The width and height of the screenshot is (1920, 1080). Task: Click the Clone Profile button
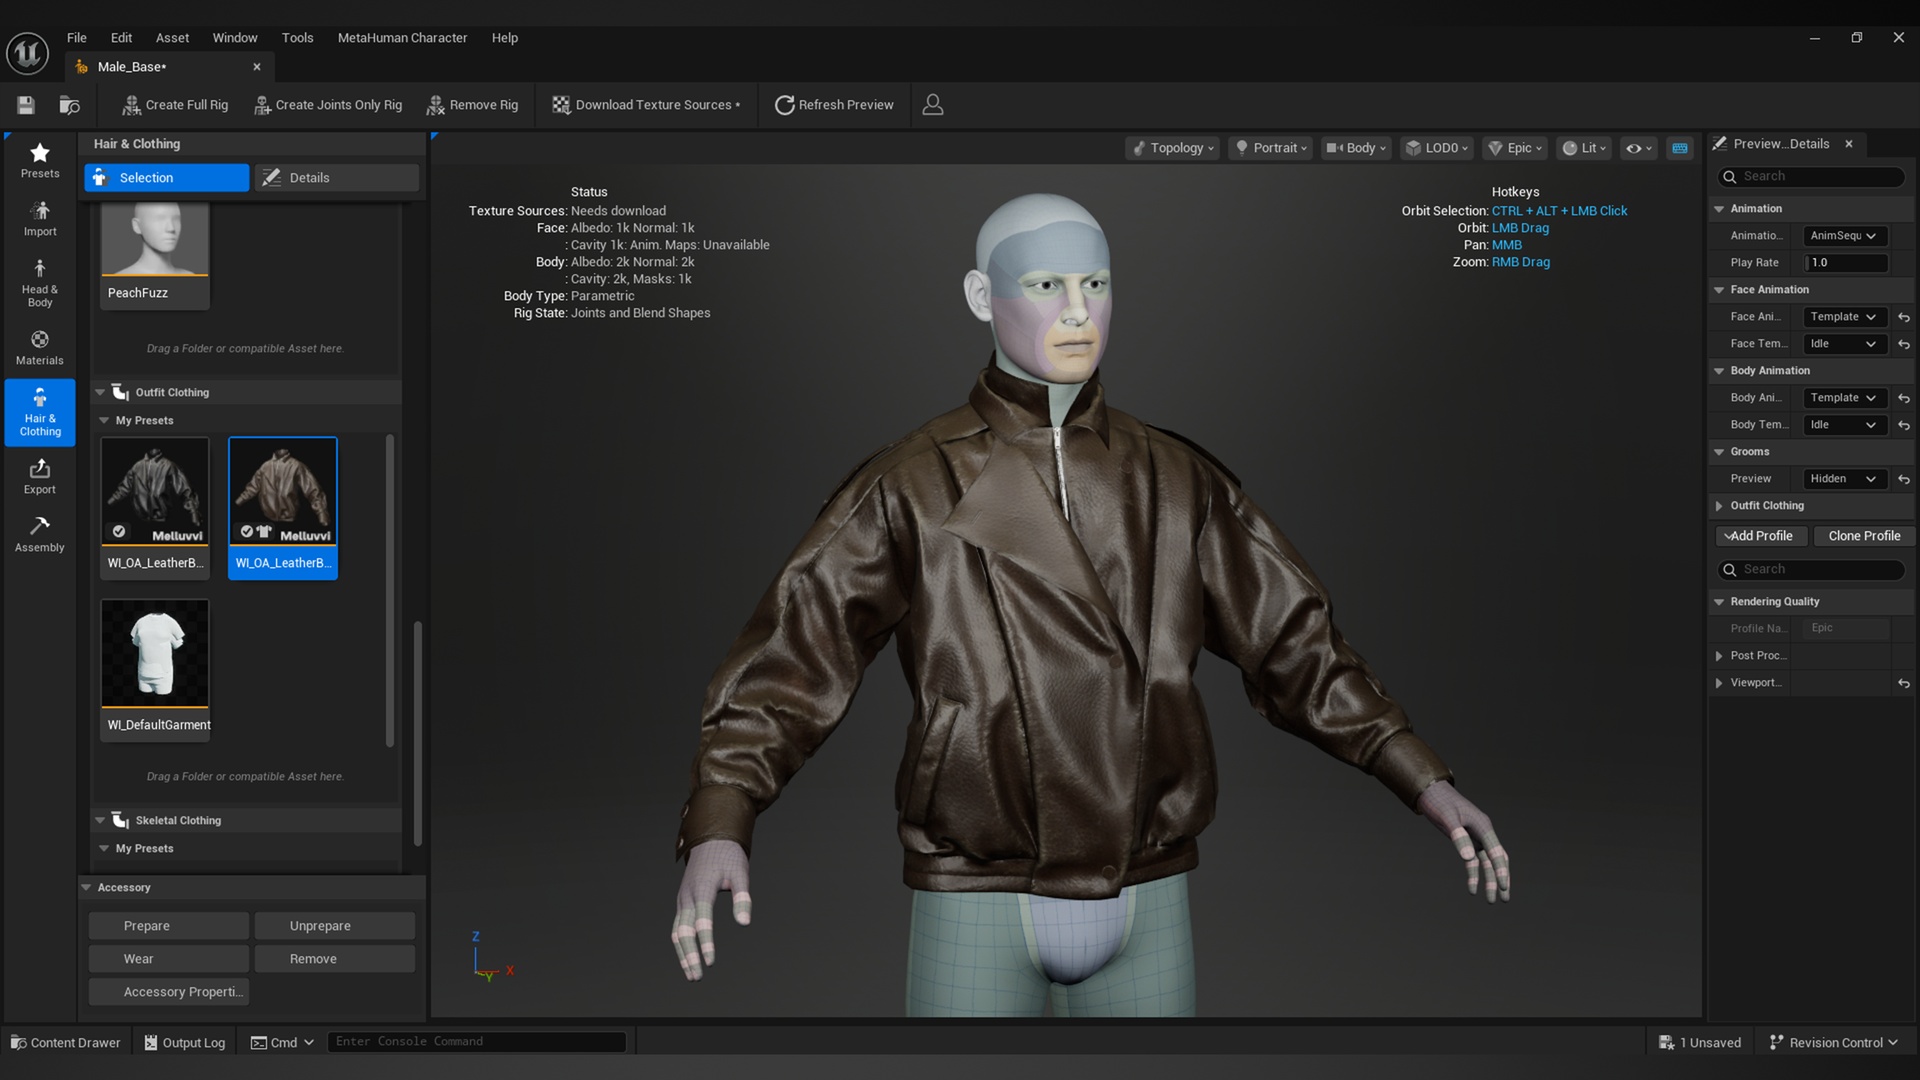click(x=1863, y=536)
